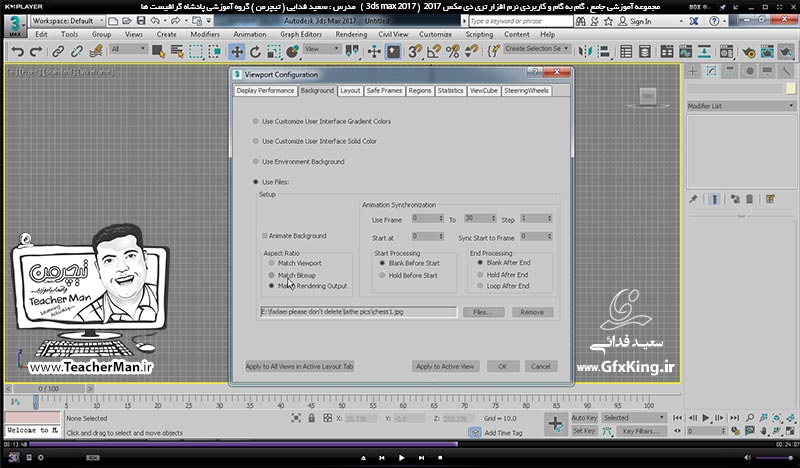Viewport: 800px width, 468px height.
Task: Select Match Bitmap aspect ratio
Action: (271, 275)
